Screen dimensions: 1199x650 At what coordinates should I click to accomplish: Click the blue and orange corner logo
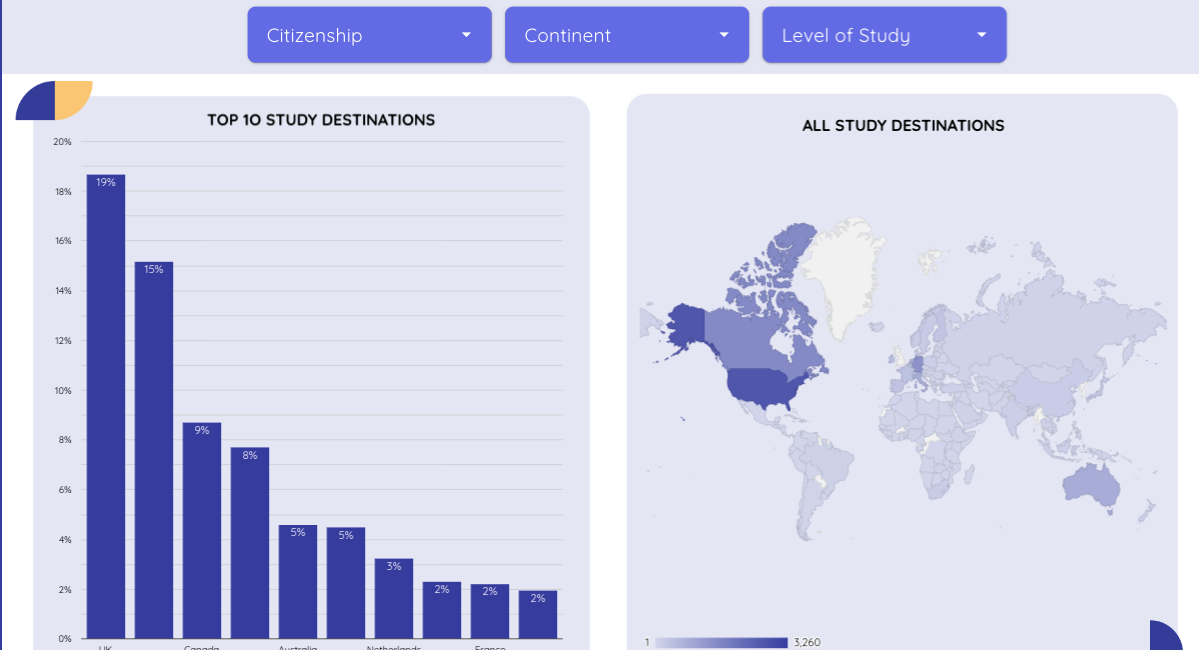point(53,99)
